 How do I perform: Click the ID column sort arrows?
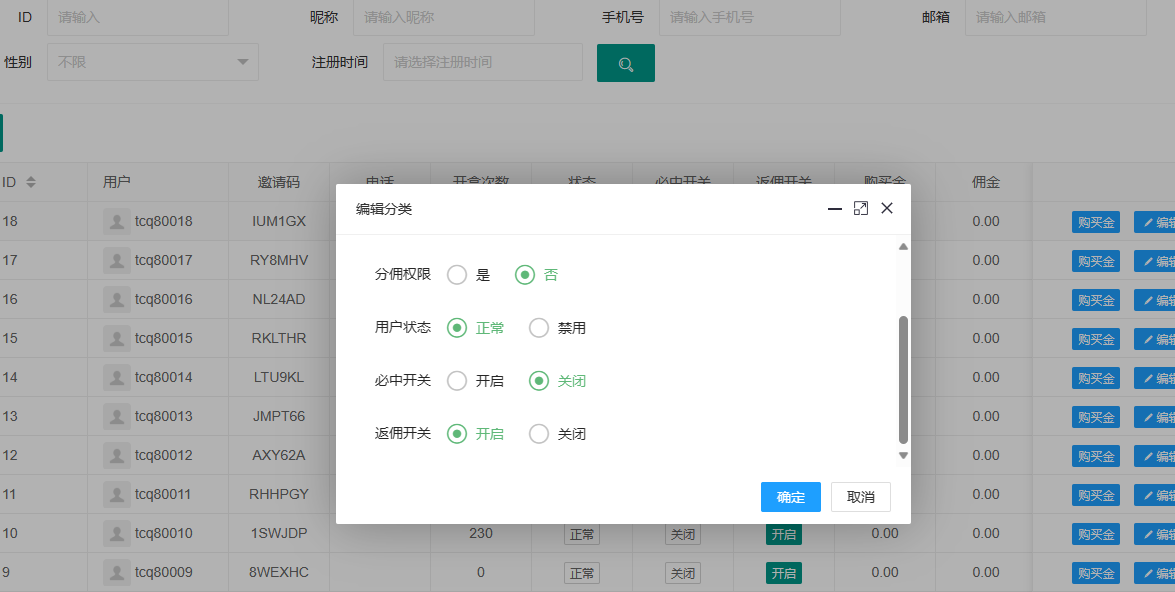[x=30, y=182]
